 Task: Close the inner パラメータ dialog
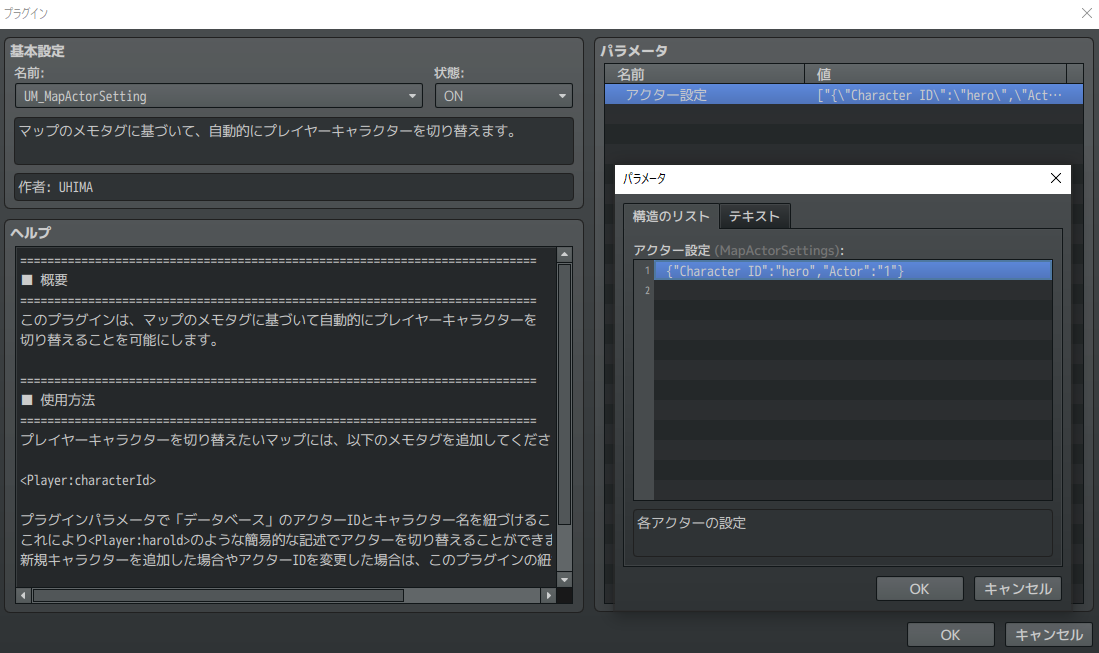[1055, 178]
